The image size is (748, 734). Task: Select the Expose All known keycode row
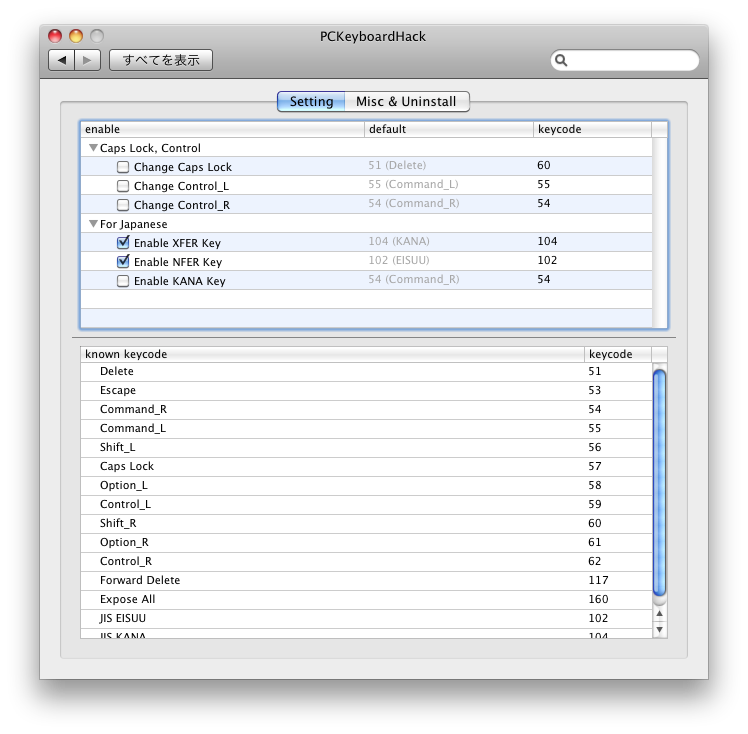tap(366, 600)
